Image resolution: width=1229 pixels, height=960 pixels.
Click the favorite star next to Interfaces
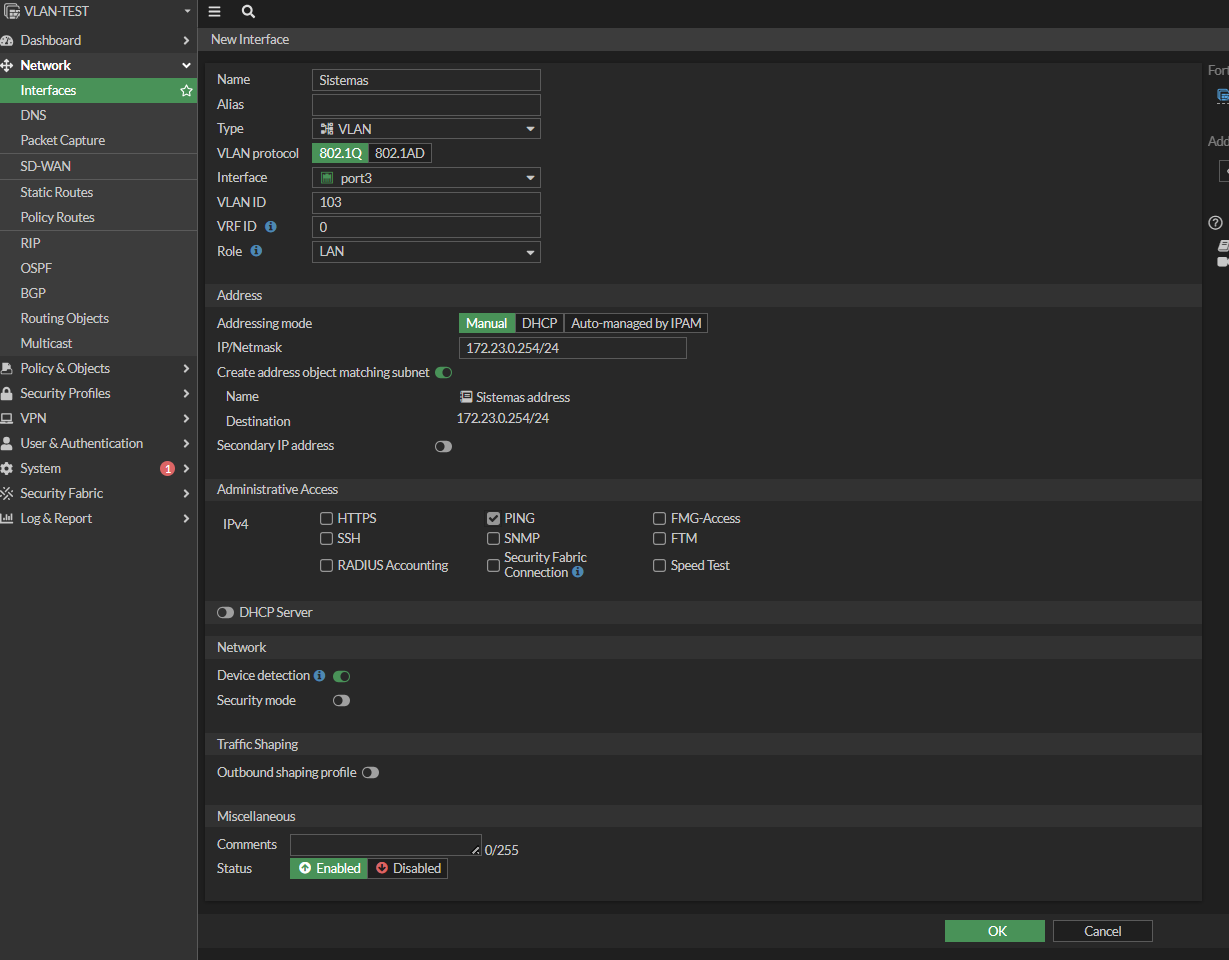point(186,90)
